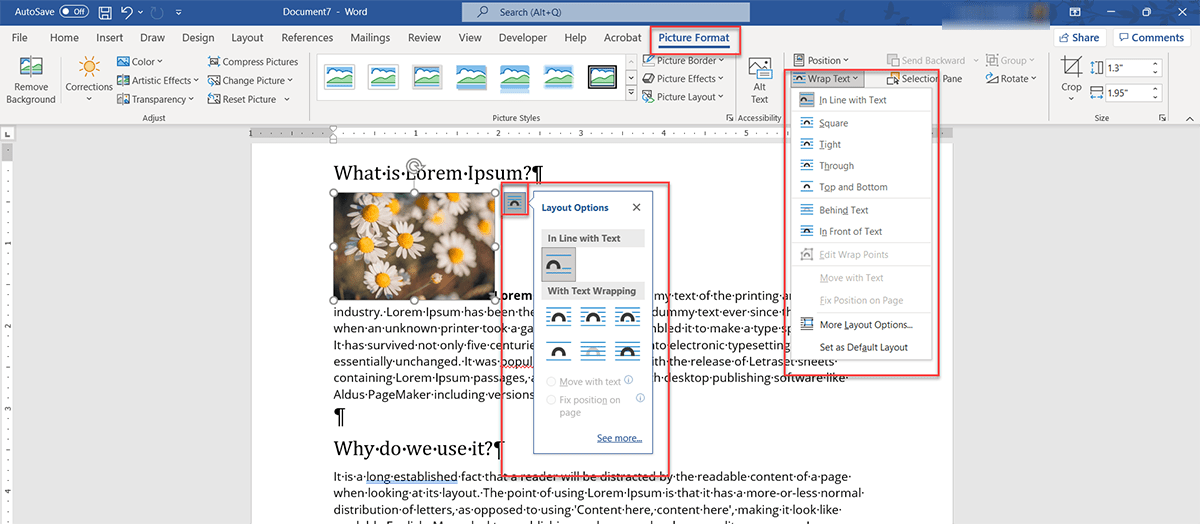Open the Picture Layout dropdown

coord(684,97)
